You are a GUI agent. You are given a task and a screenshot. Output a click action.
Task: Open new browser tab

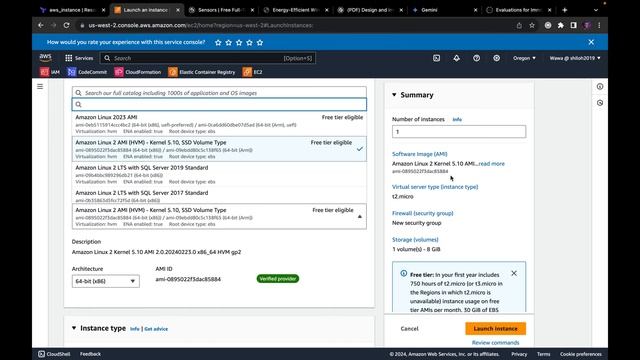pos(565,10)
